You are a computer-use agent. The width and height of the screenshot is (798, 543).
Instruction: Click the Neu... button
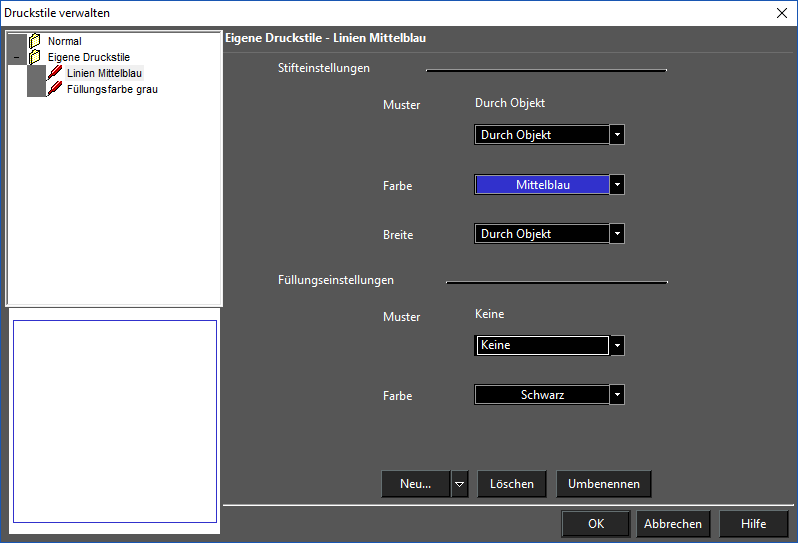pos(416,484)
